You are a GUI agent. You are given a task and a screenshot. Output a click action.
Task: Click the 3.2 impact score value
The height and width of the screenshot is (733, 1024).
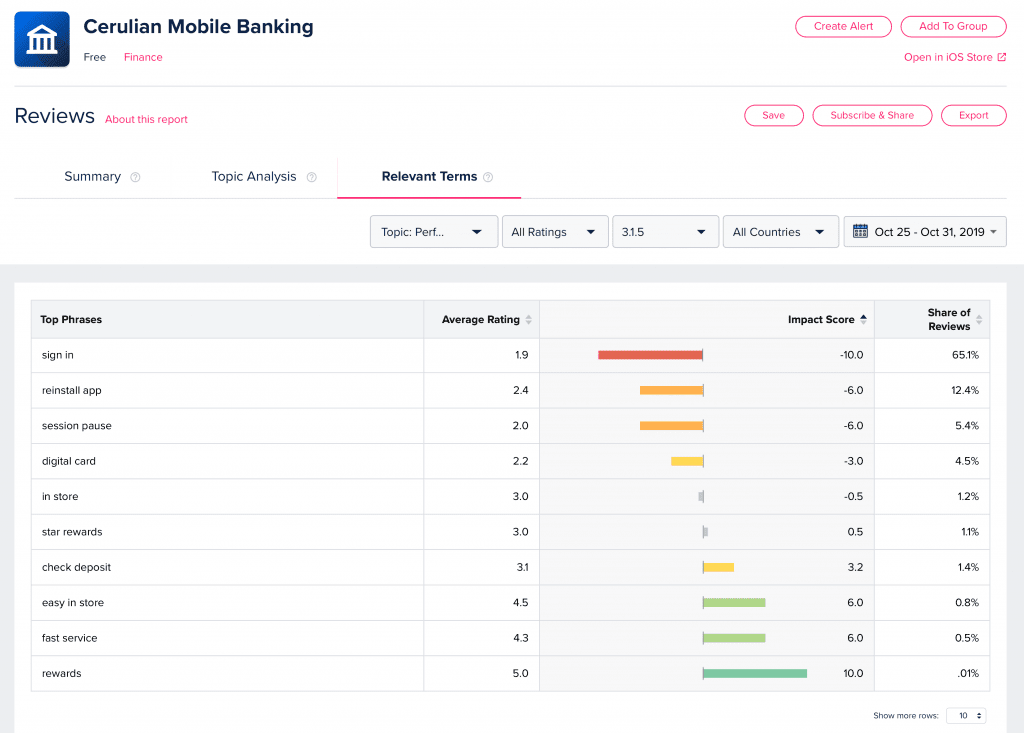(x=856, y=567)
